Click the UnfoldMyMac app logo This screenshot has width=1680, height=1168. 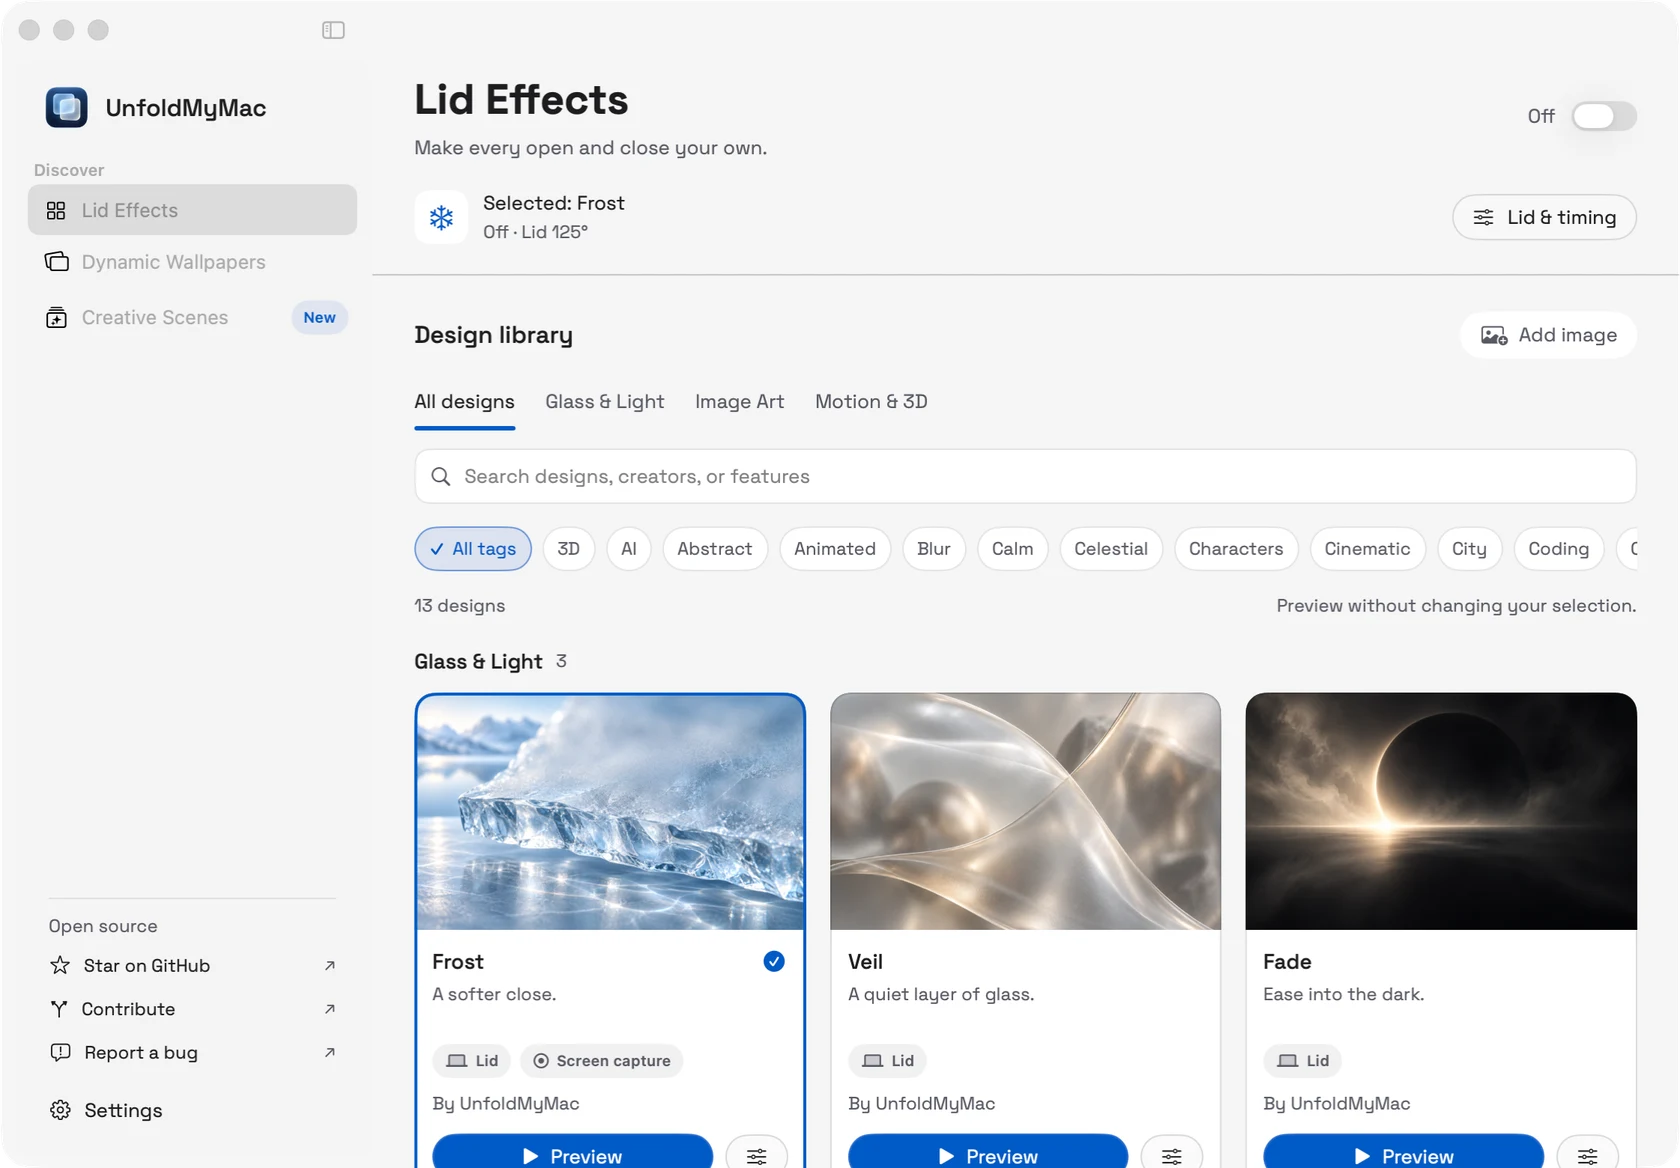tap(67, 108)
